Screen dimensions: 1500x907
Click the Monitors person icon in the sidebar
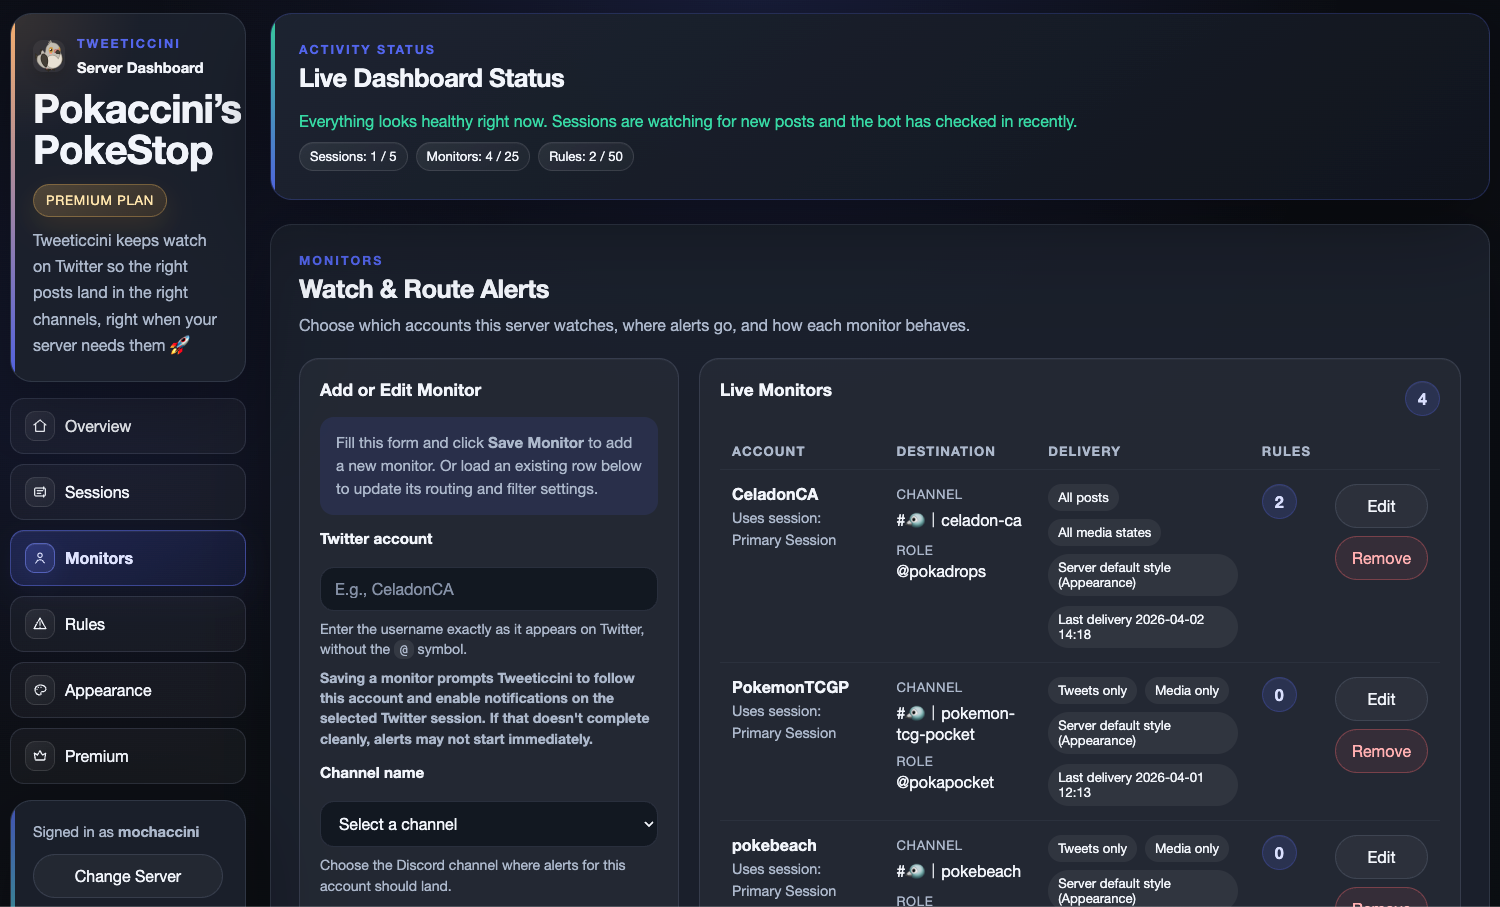40,558
